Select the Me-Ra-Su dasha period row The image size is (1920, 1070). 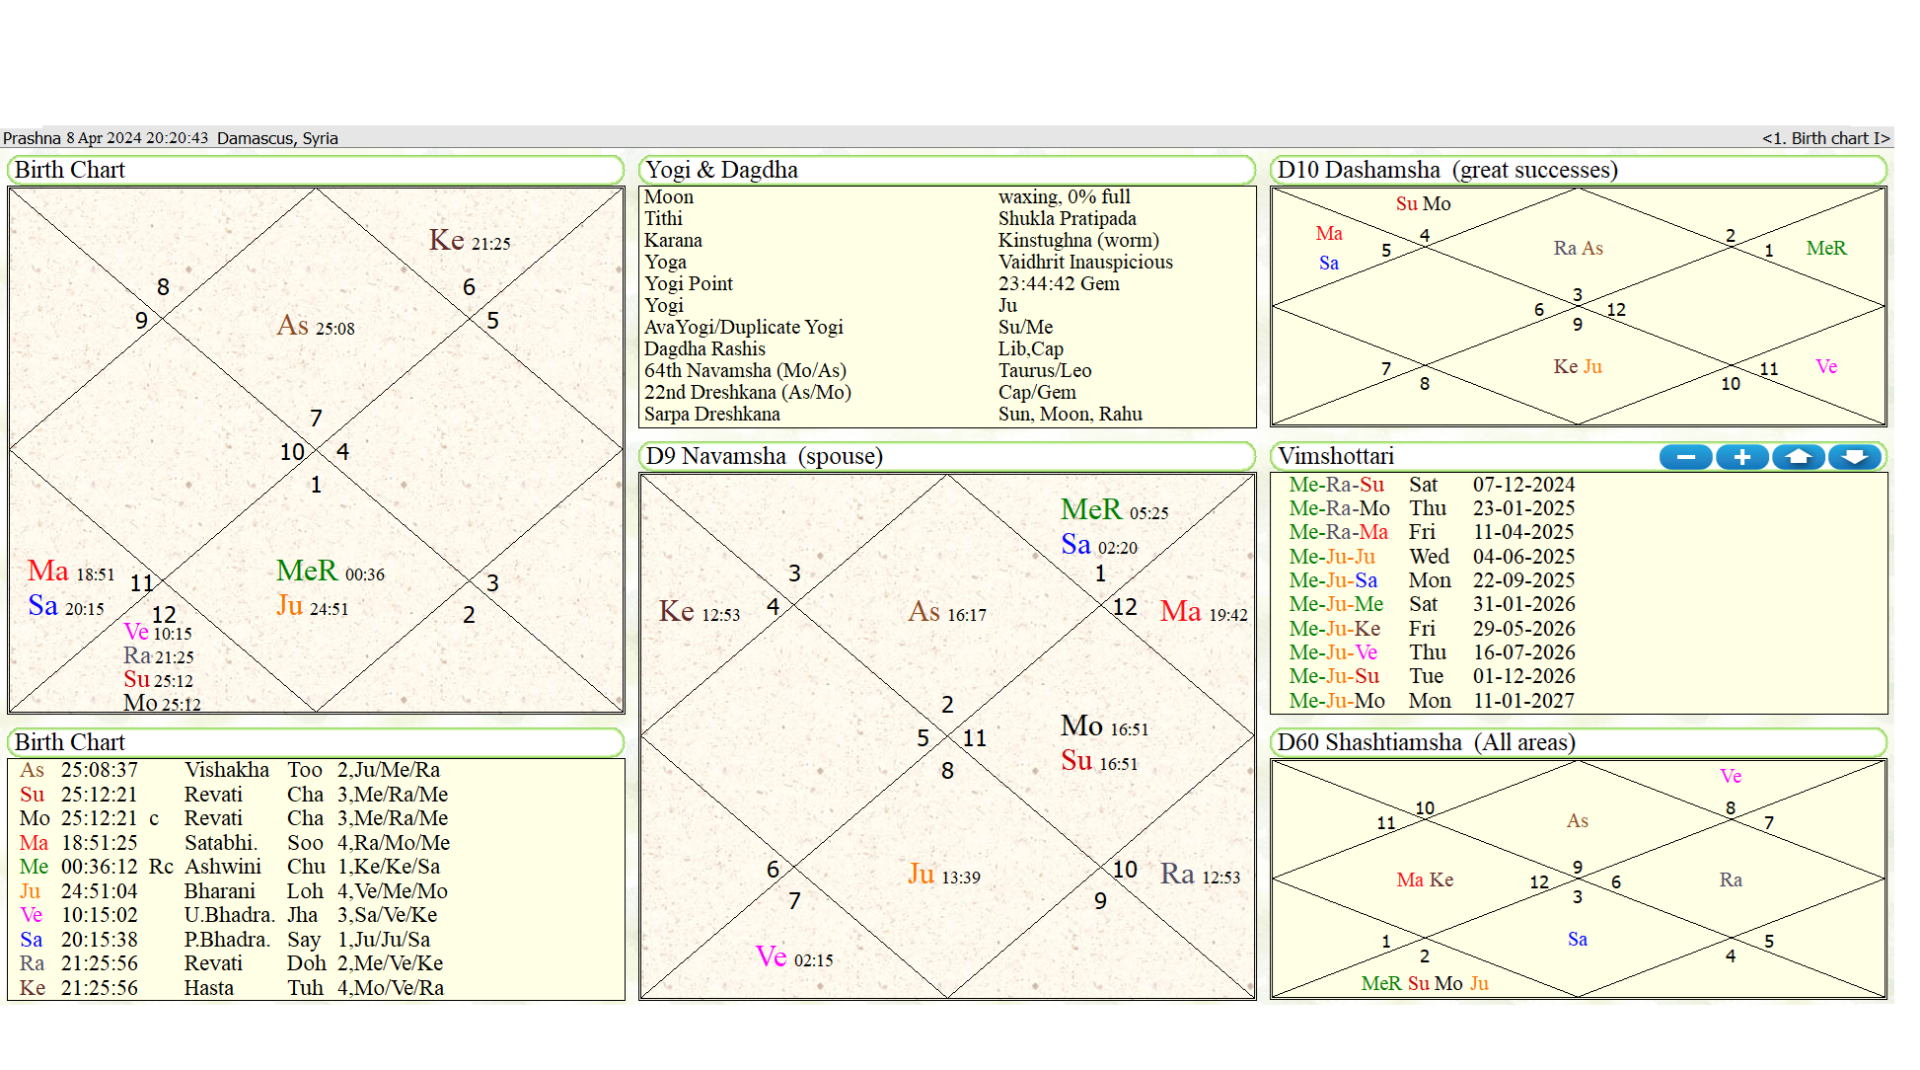pos(1430,484)
